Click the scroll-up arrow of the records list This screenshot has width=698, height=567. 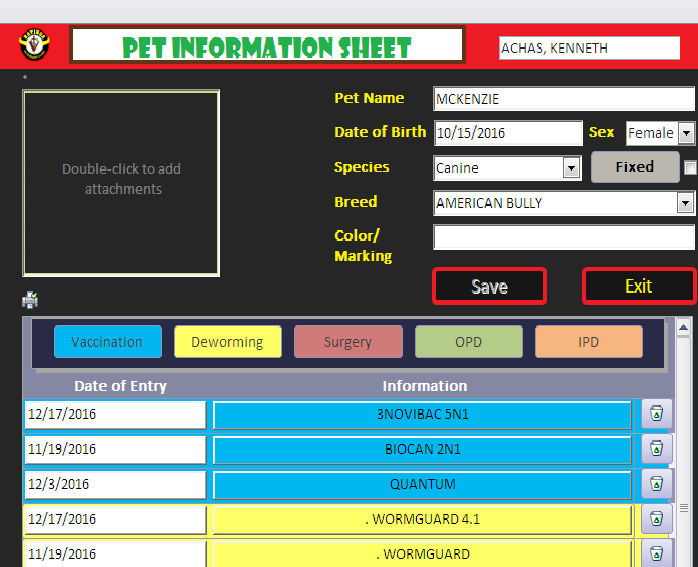coord(684,327)
